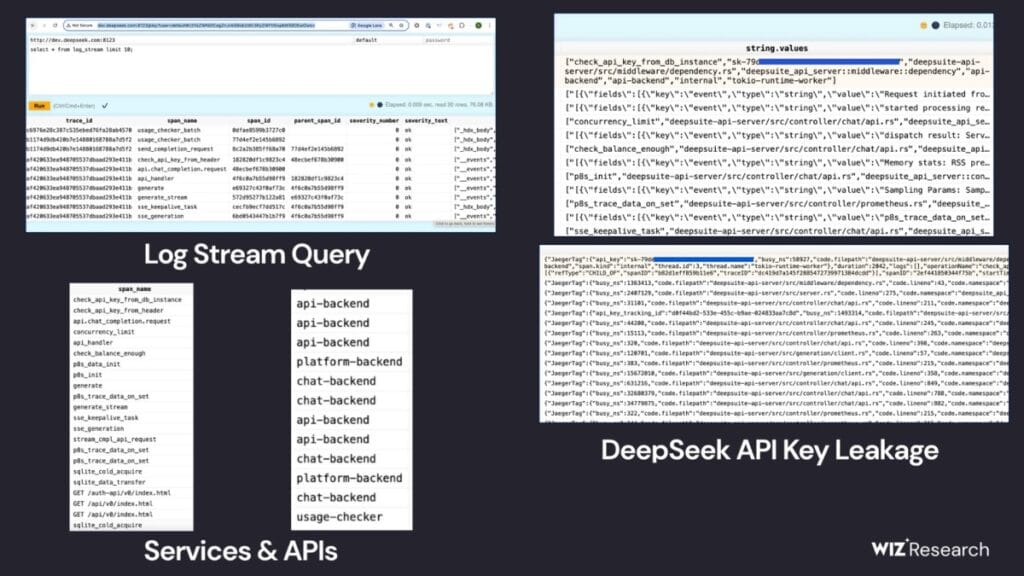
Task: Click the JaegerTag row with api_key_tracking_id
Action: click(x=776, y=313)
